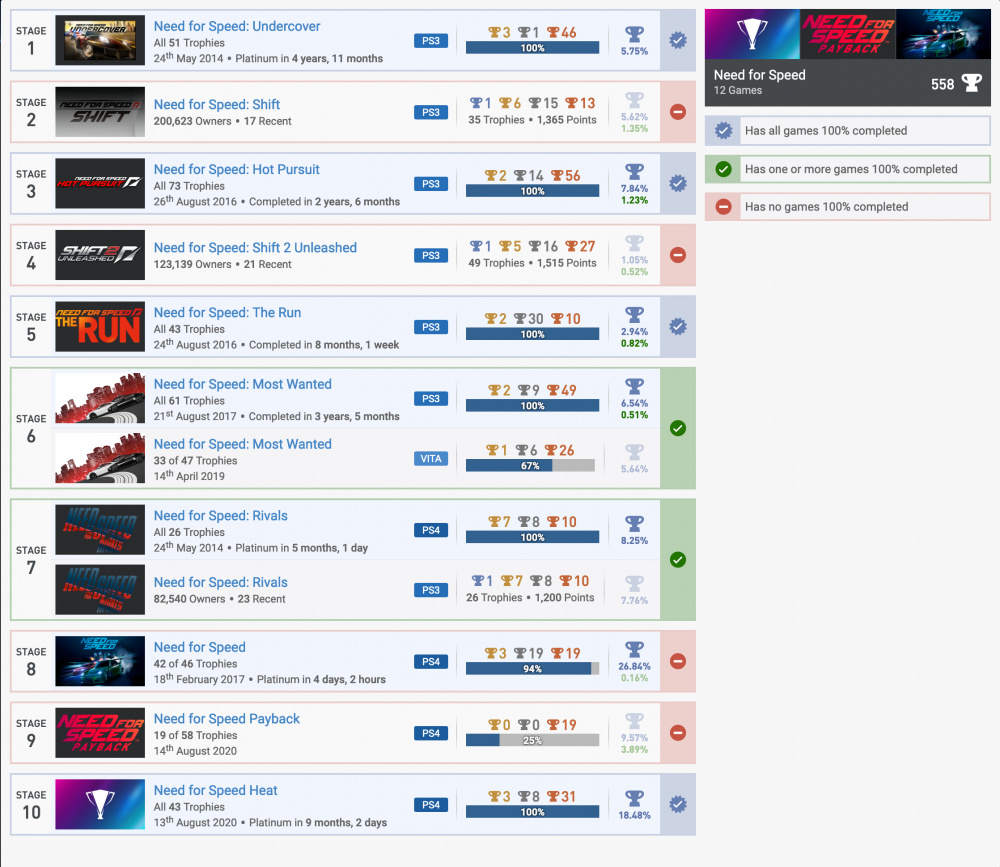Open Need for Speed: Shift 2 Unleashed
This screenshot has width=1000, height=867.
pos(255,248)
